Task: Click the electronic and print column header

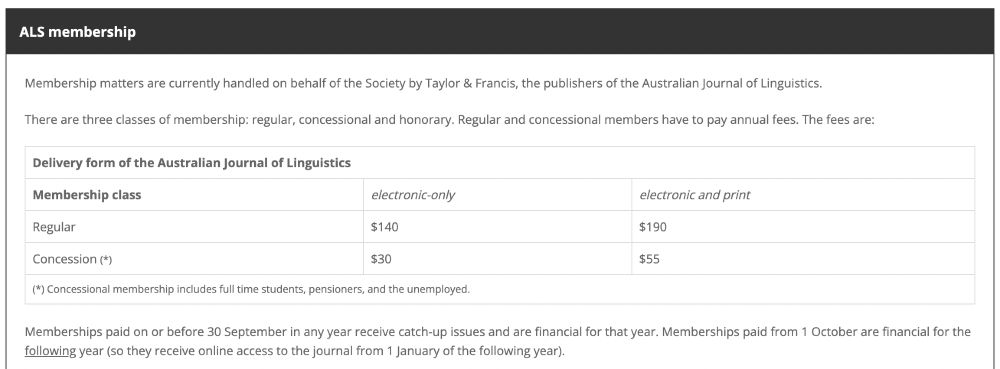Action: [695, 195]
